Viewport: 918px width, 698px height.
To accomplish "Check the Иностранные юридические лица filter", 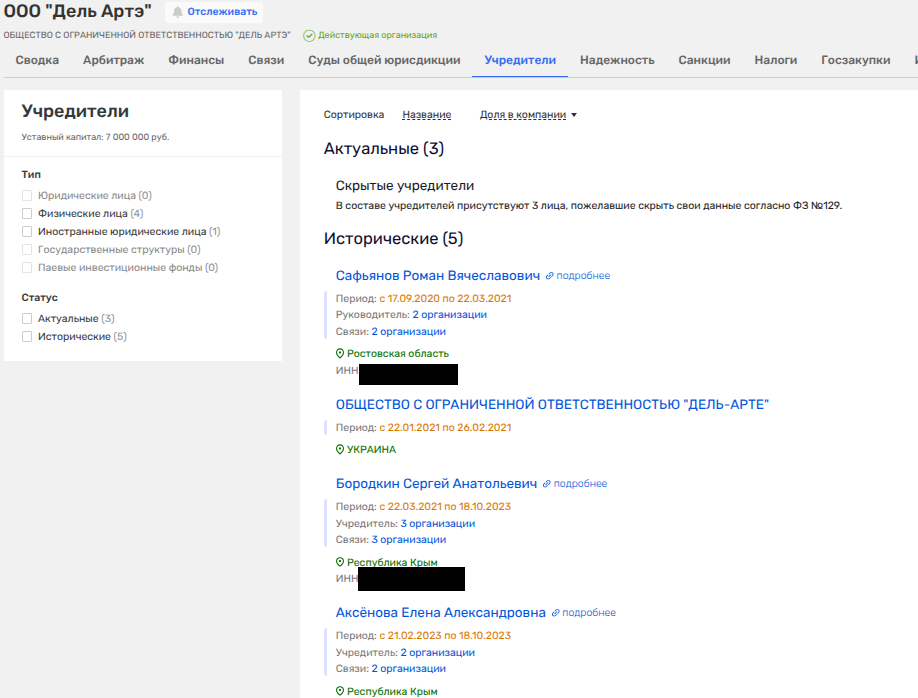I will (x=28, y=231).
